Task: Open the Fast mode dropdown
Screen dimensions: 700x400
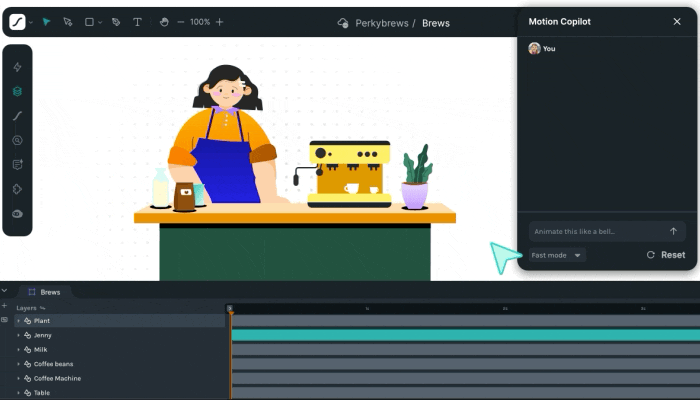Action: point(557,255)
